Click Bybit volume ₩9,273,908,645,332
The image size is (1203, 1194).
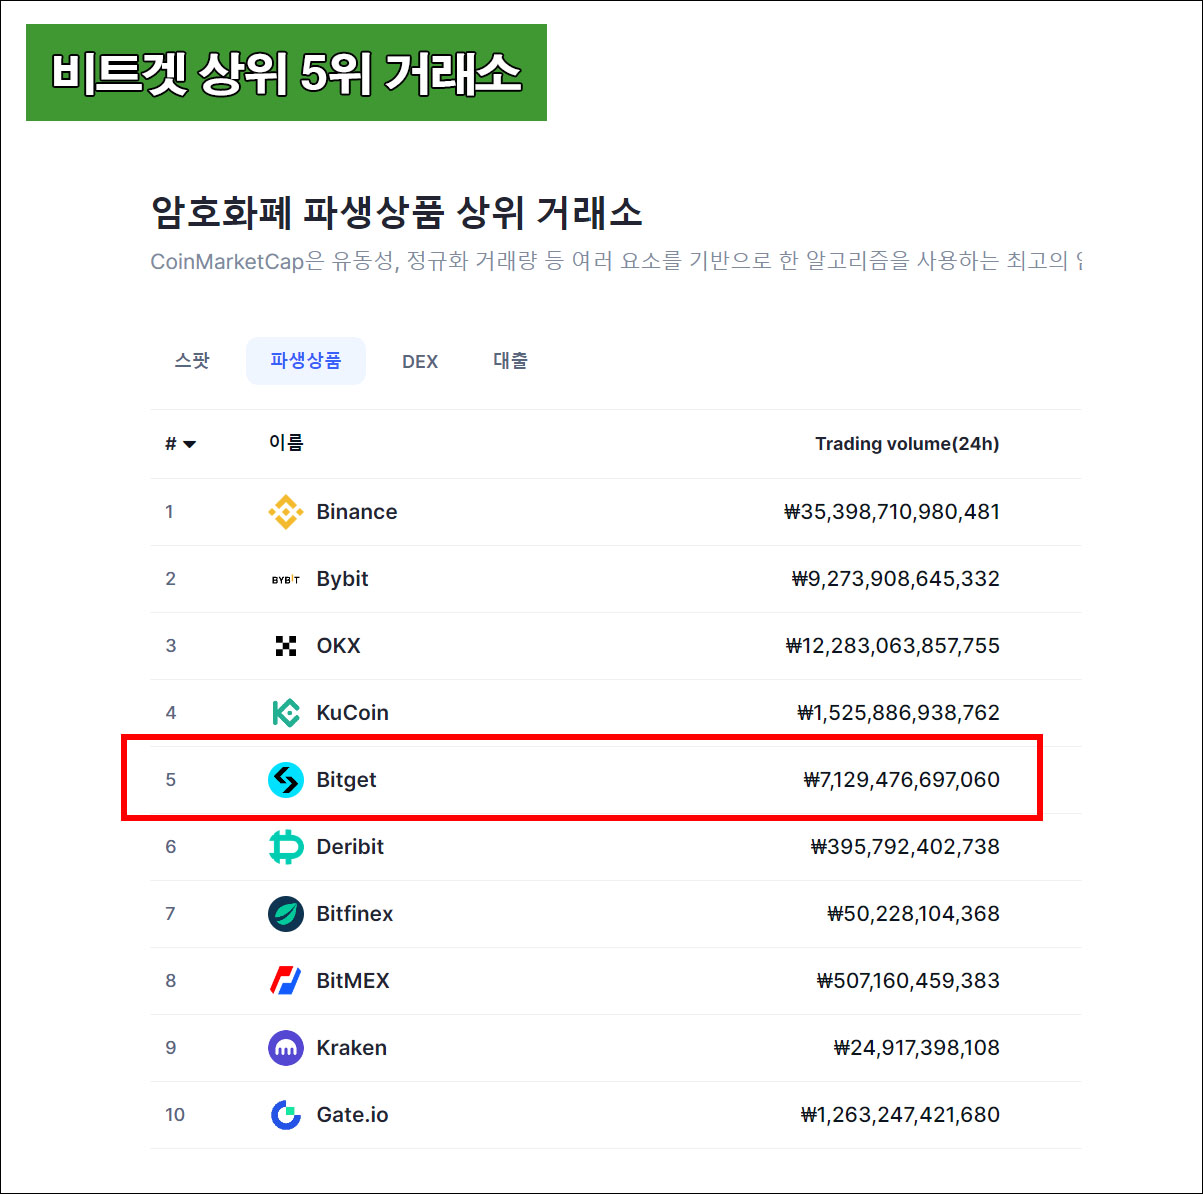[x=896, y=579]
